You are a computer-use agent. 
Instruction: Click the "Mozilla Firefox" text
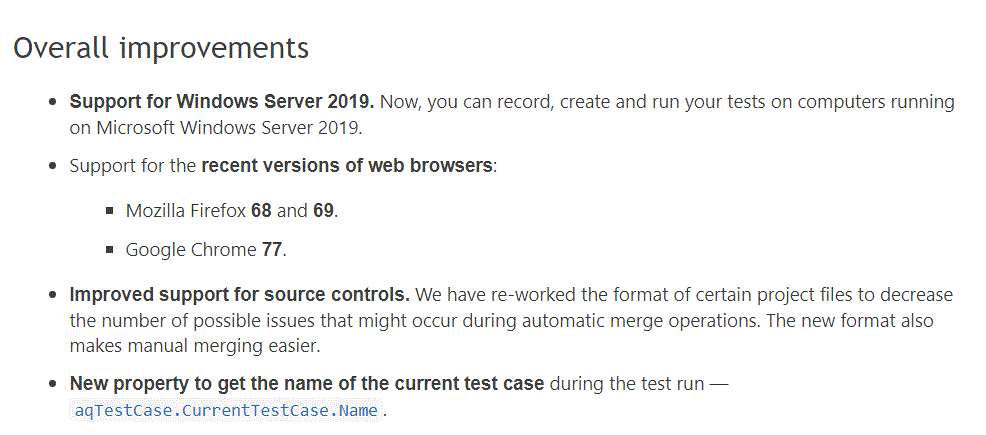click(186, 211)
